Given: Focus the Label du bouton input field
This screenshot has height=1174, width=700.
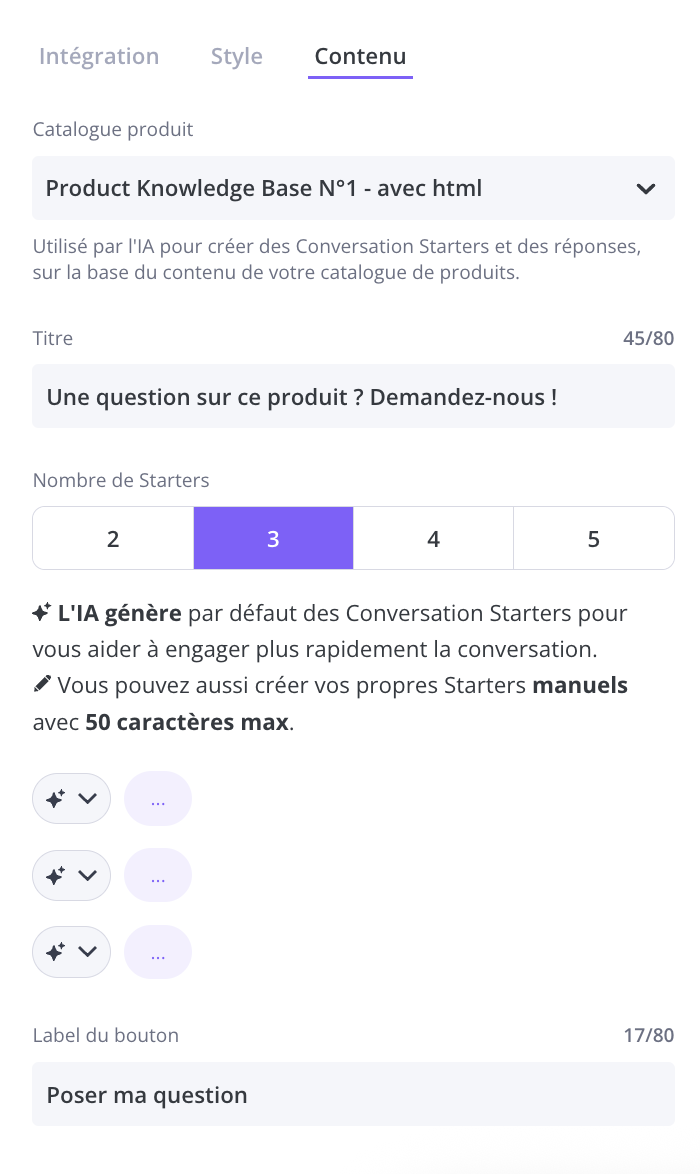Looking at the screenshot, I should click(353, 1095).
